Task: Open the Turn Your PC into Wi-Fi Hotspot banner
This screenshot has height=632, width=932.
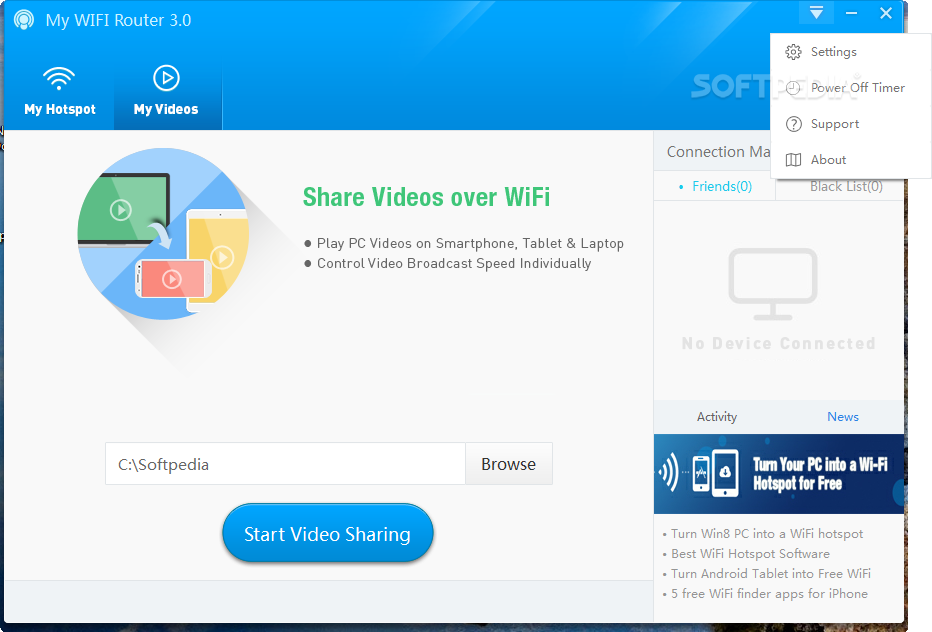Action: pyautogui.click(x=779, y=474)
